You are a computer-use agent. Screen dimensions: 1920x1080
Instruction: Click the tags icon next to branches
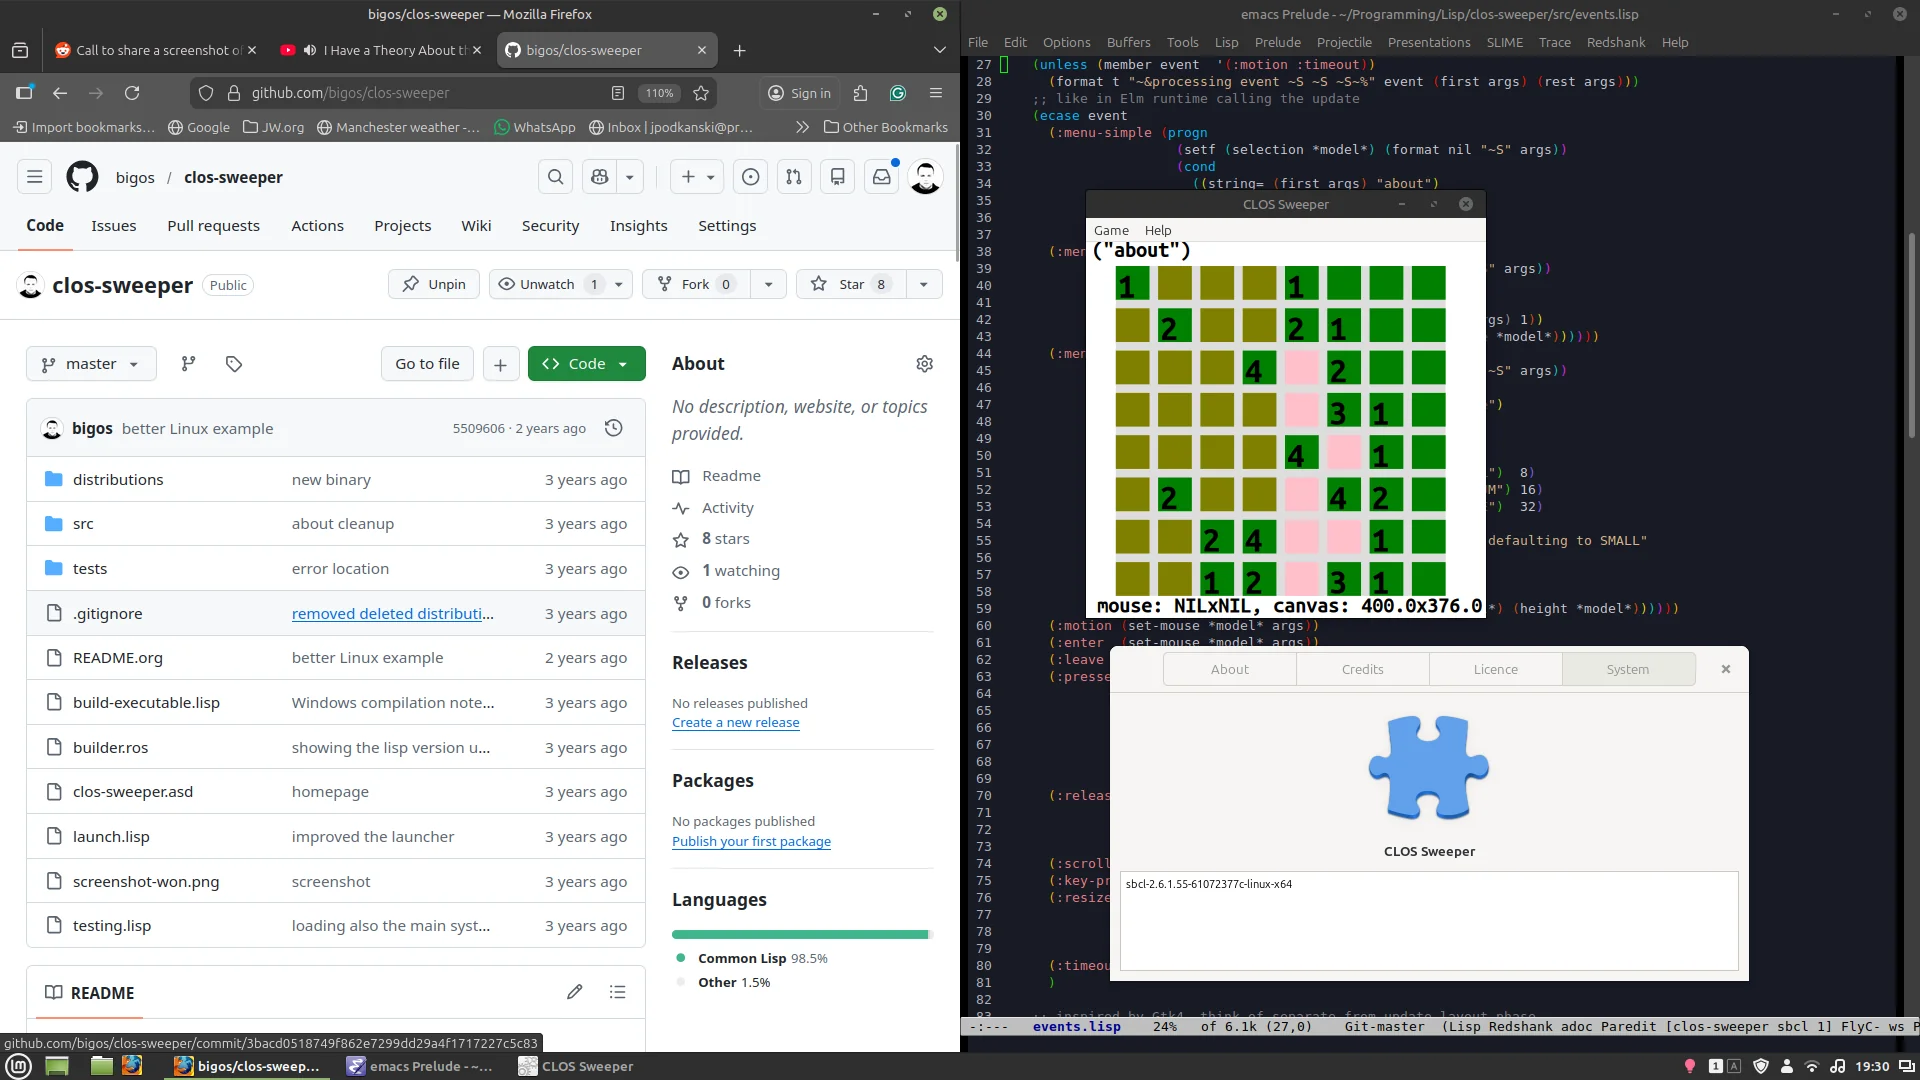pyautogui.click(x=233, y=364)
